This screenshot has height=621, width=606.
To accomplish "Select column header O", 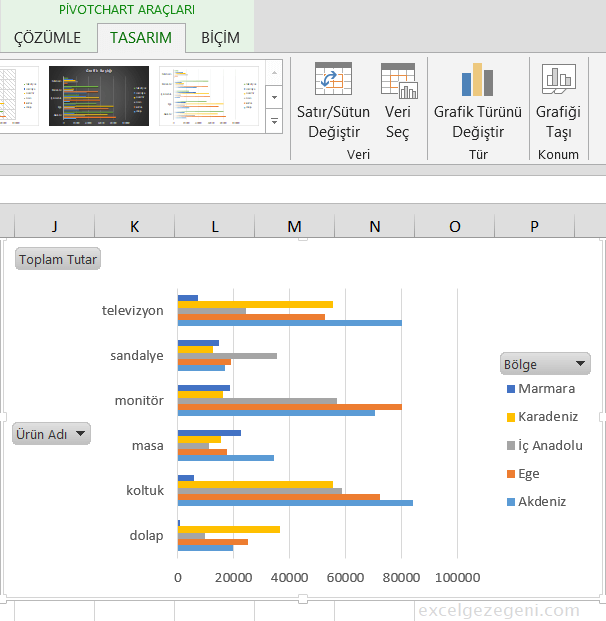I will click(x=455, y=226).
